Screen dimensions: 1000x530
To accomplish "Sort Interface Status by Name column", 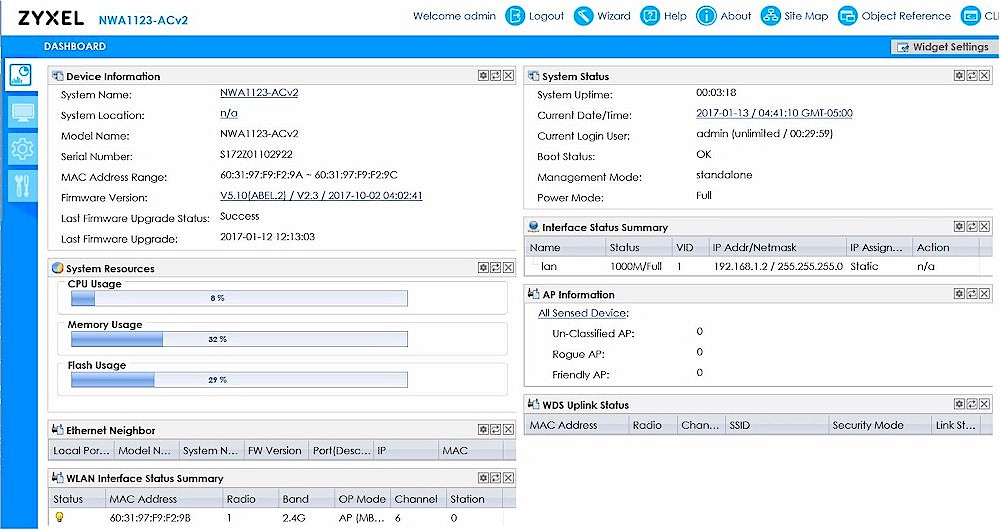I will click(564, 247).
